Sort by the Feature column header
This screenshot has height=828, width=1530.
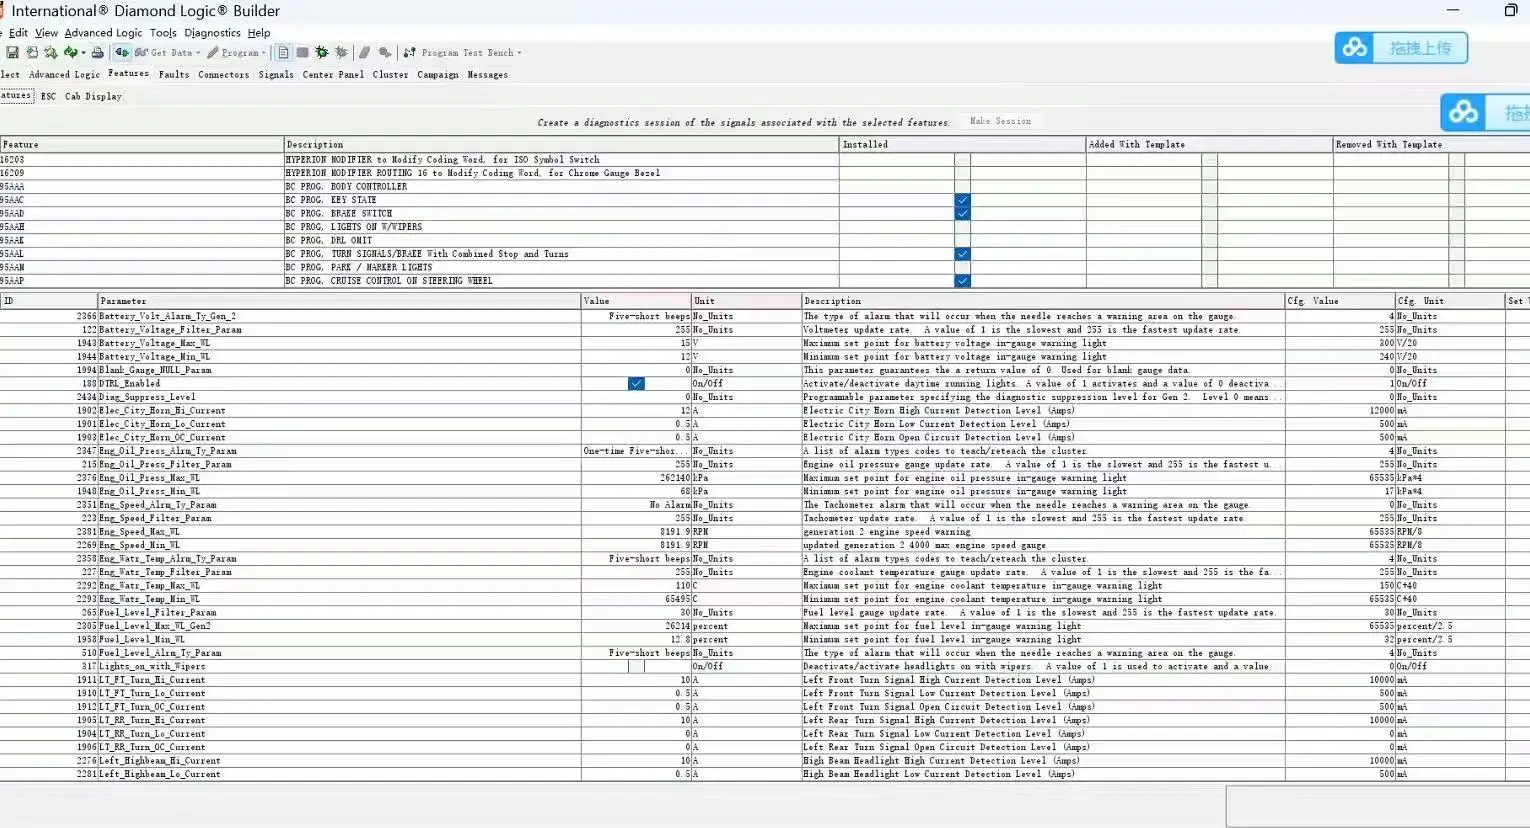click(x=142, y=144)
